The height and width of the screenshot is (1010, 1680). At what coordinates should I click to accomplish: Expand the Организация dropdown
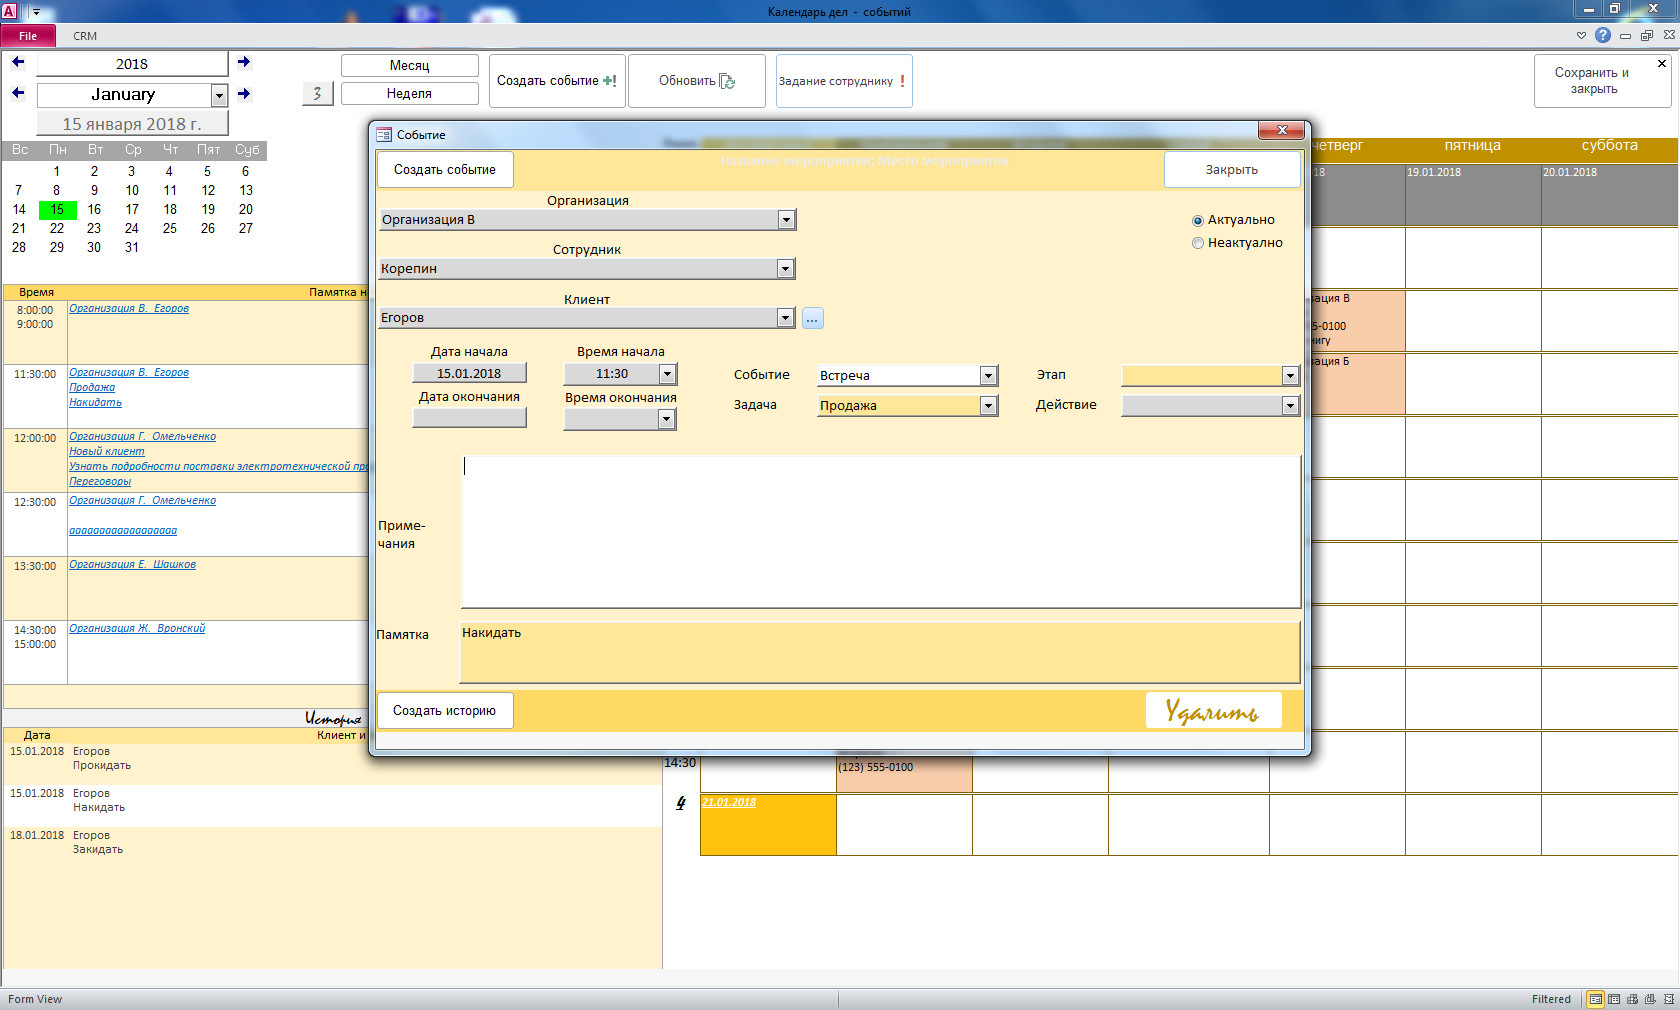pyautogui.click(x=786, y=220)
